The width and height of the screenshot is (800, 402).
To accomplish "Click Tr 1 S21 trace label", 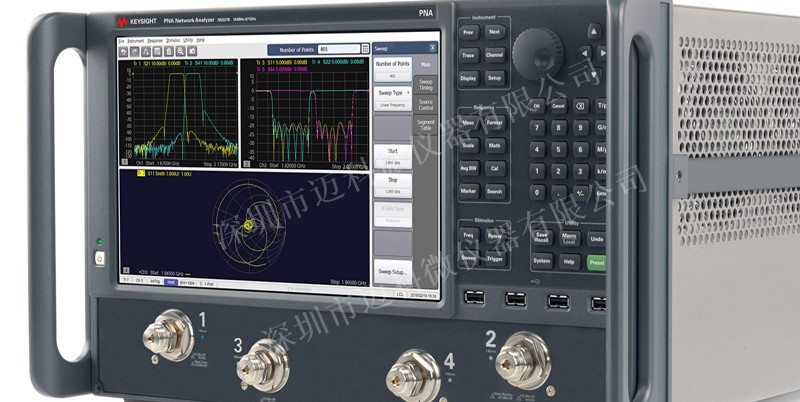I will click(x=155, y=63).
